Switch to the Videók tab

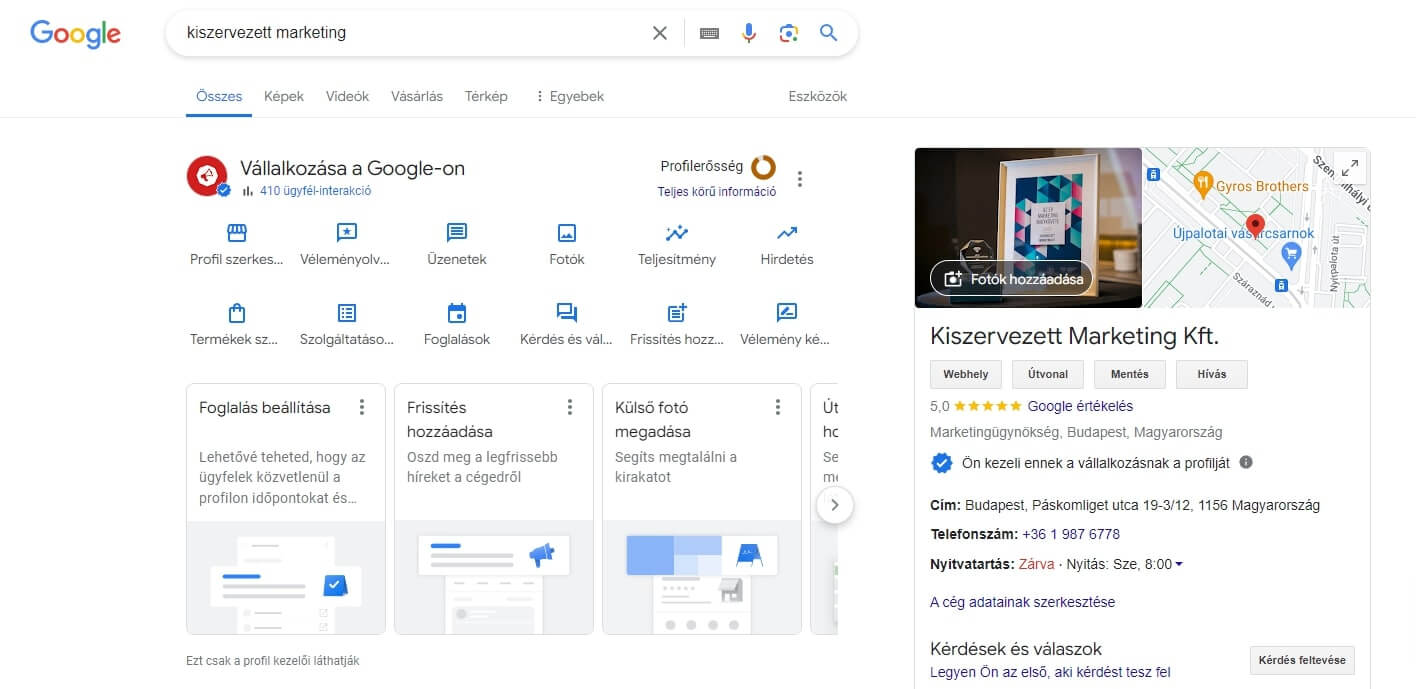[347, 96]
